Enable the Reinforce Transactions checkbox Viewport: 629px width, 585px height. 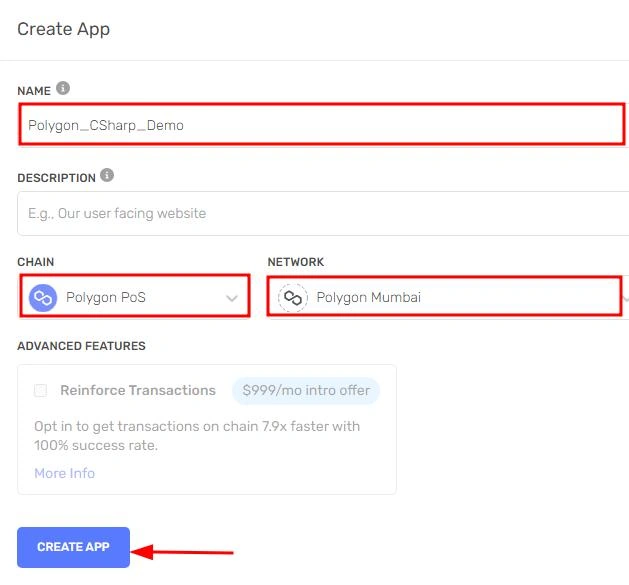[41, 390]
